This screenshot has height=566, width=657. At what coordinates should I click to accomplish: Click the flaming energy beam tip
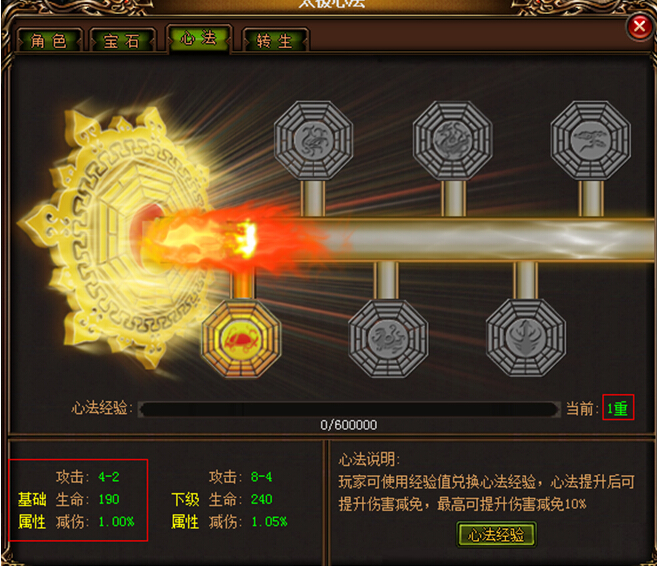pyautogui.click(x=247, y=240)
